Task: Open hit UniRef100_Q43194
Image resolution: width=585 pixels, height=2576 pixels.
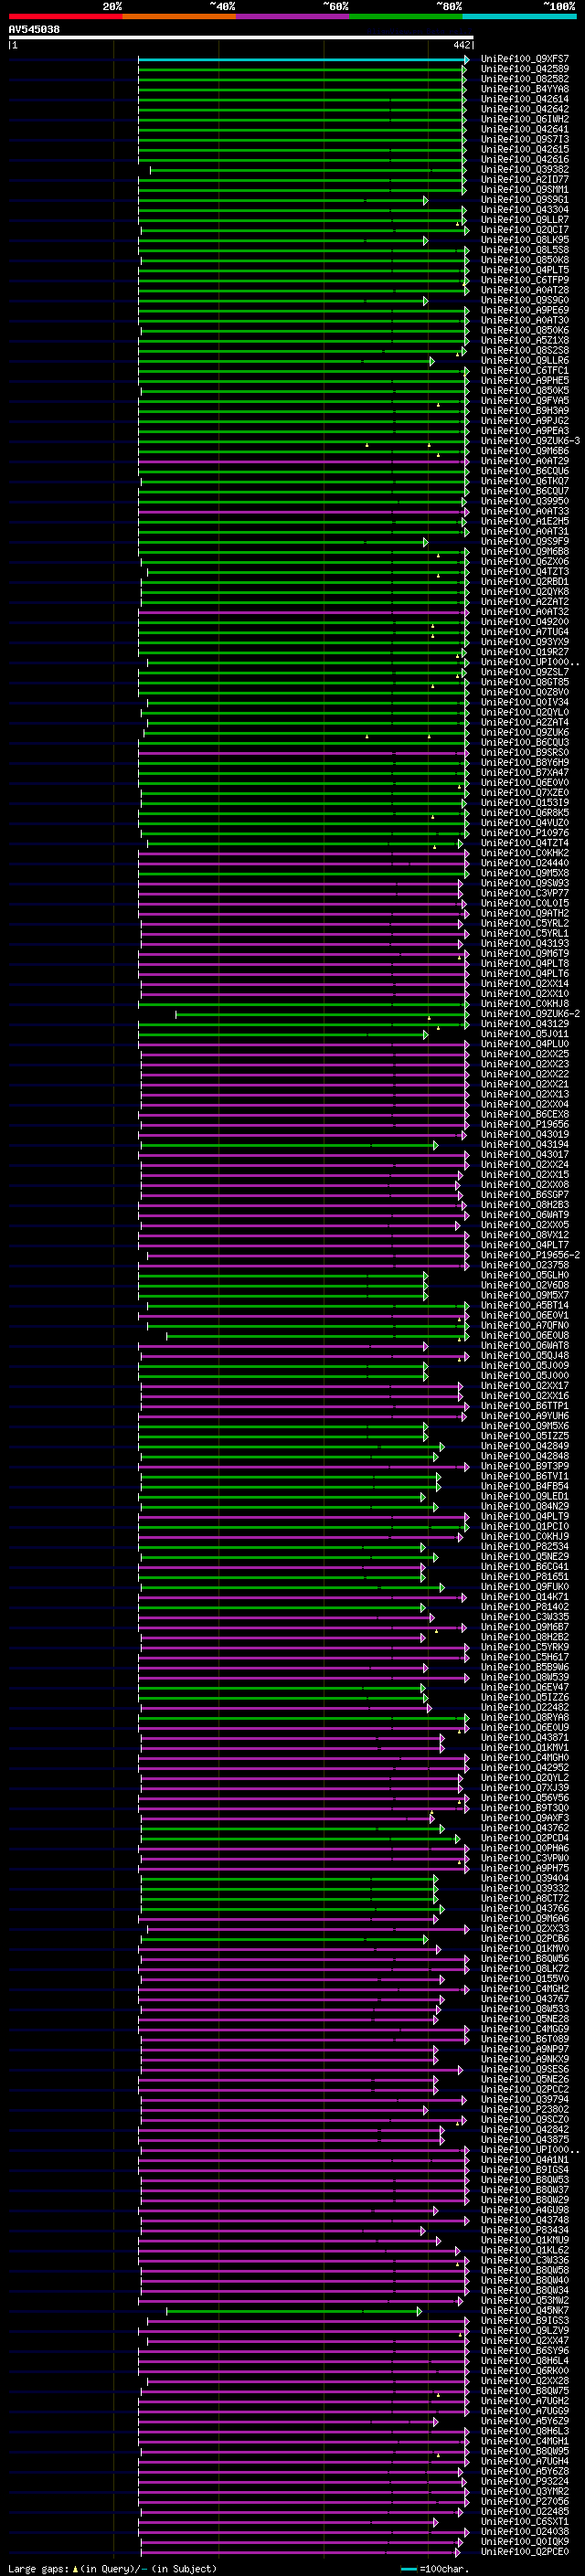Action: pos(525,1145)
